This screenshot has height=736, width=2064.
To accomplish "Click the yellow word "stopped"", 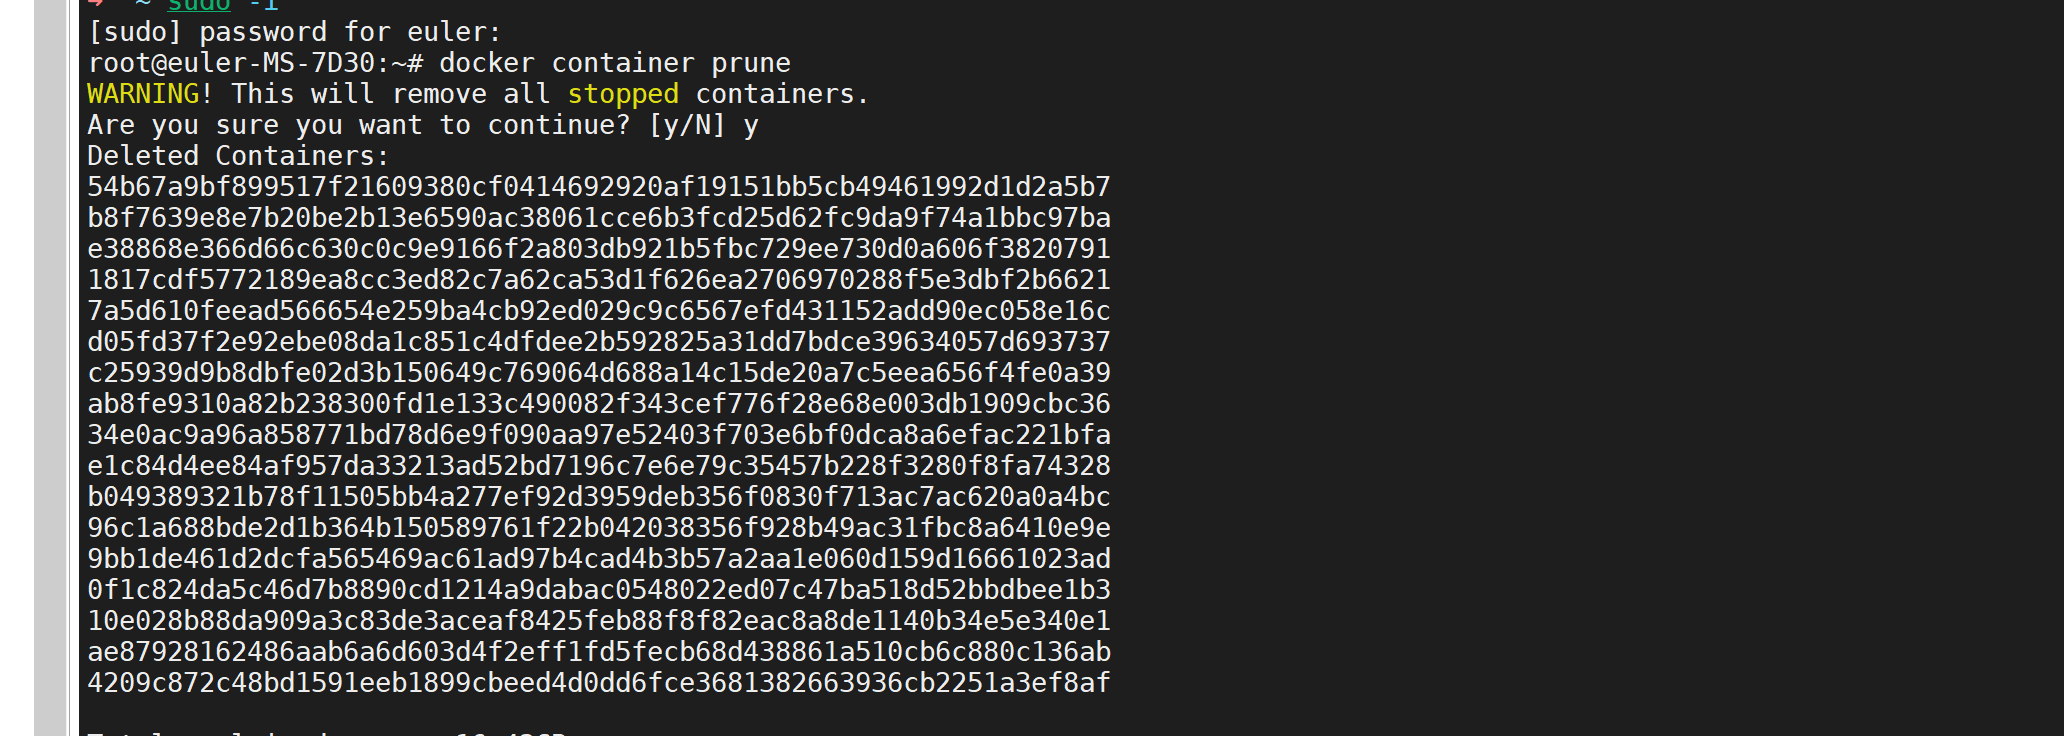I will tap(623, 94).
